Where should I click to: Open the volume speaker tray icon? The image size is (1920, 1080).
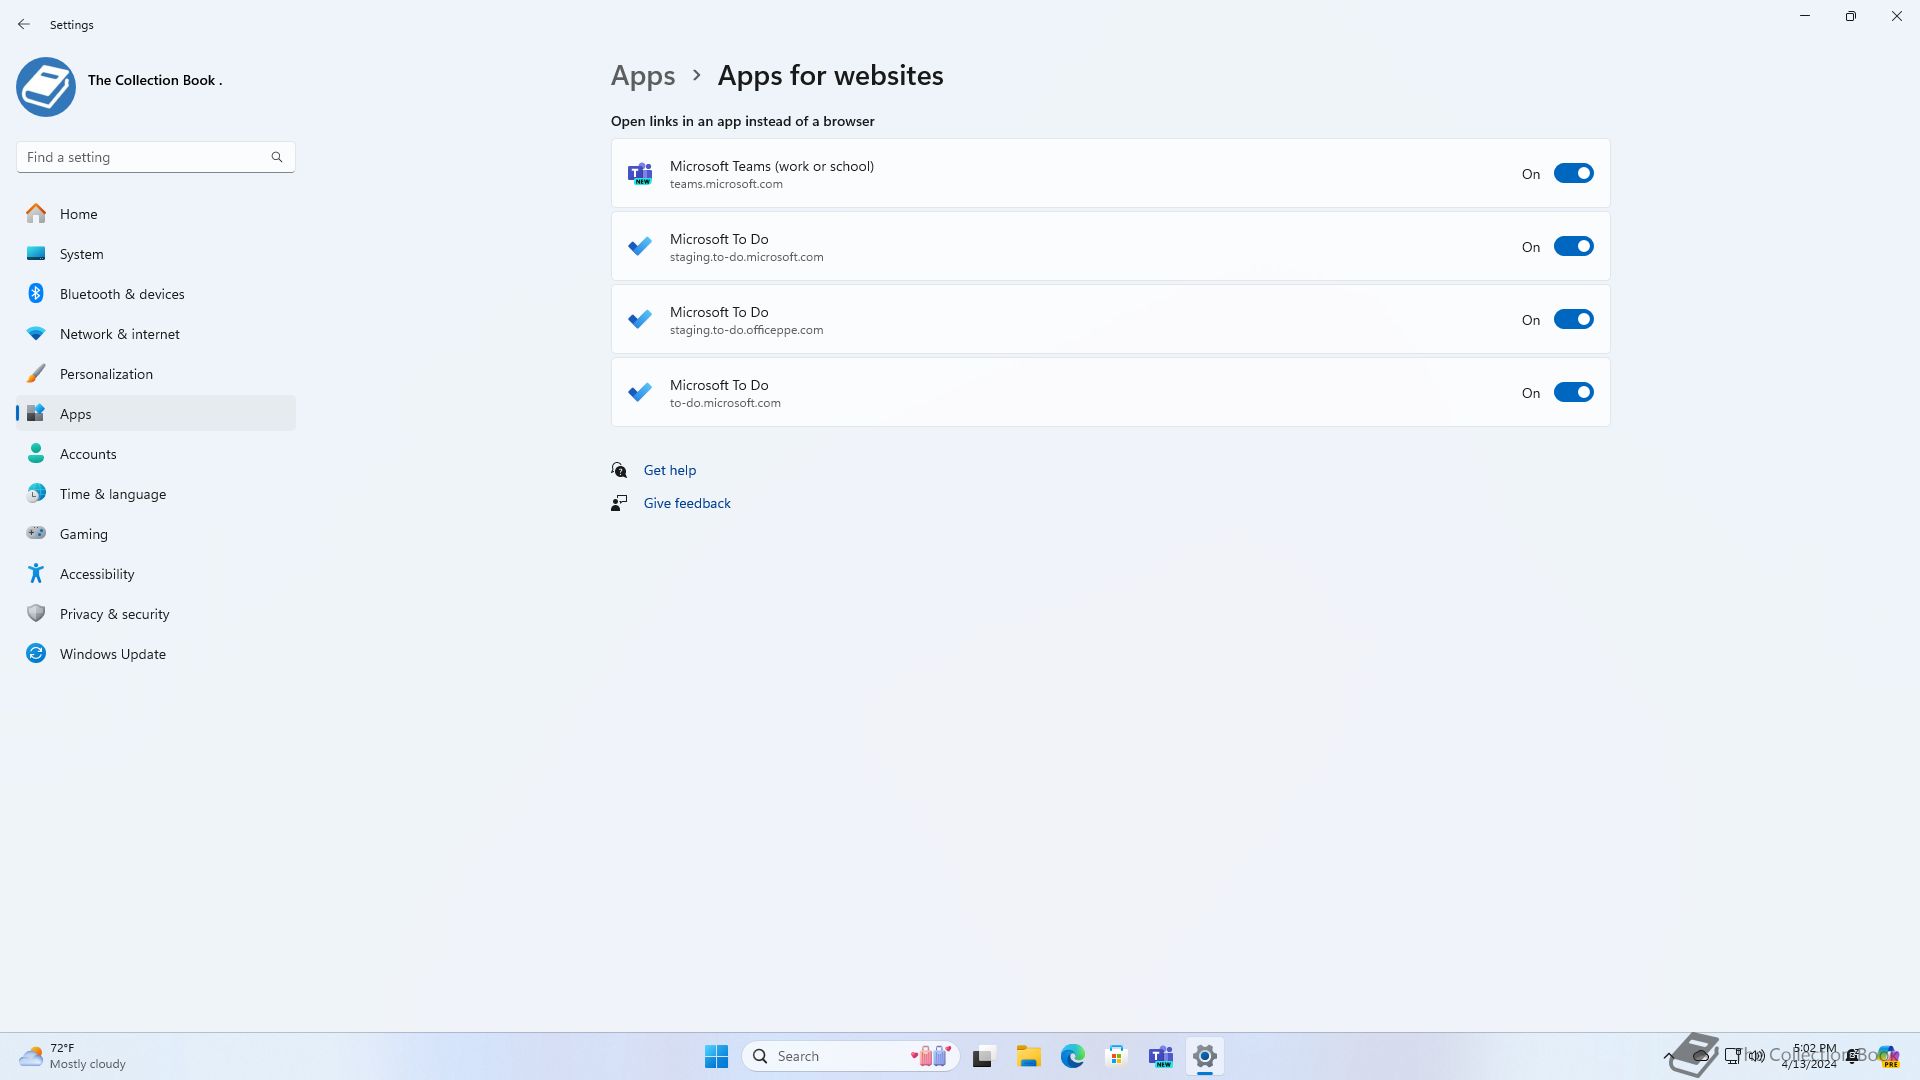[1756, 1056]
